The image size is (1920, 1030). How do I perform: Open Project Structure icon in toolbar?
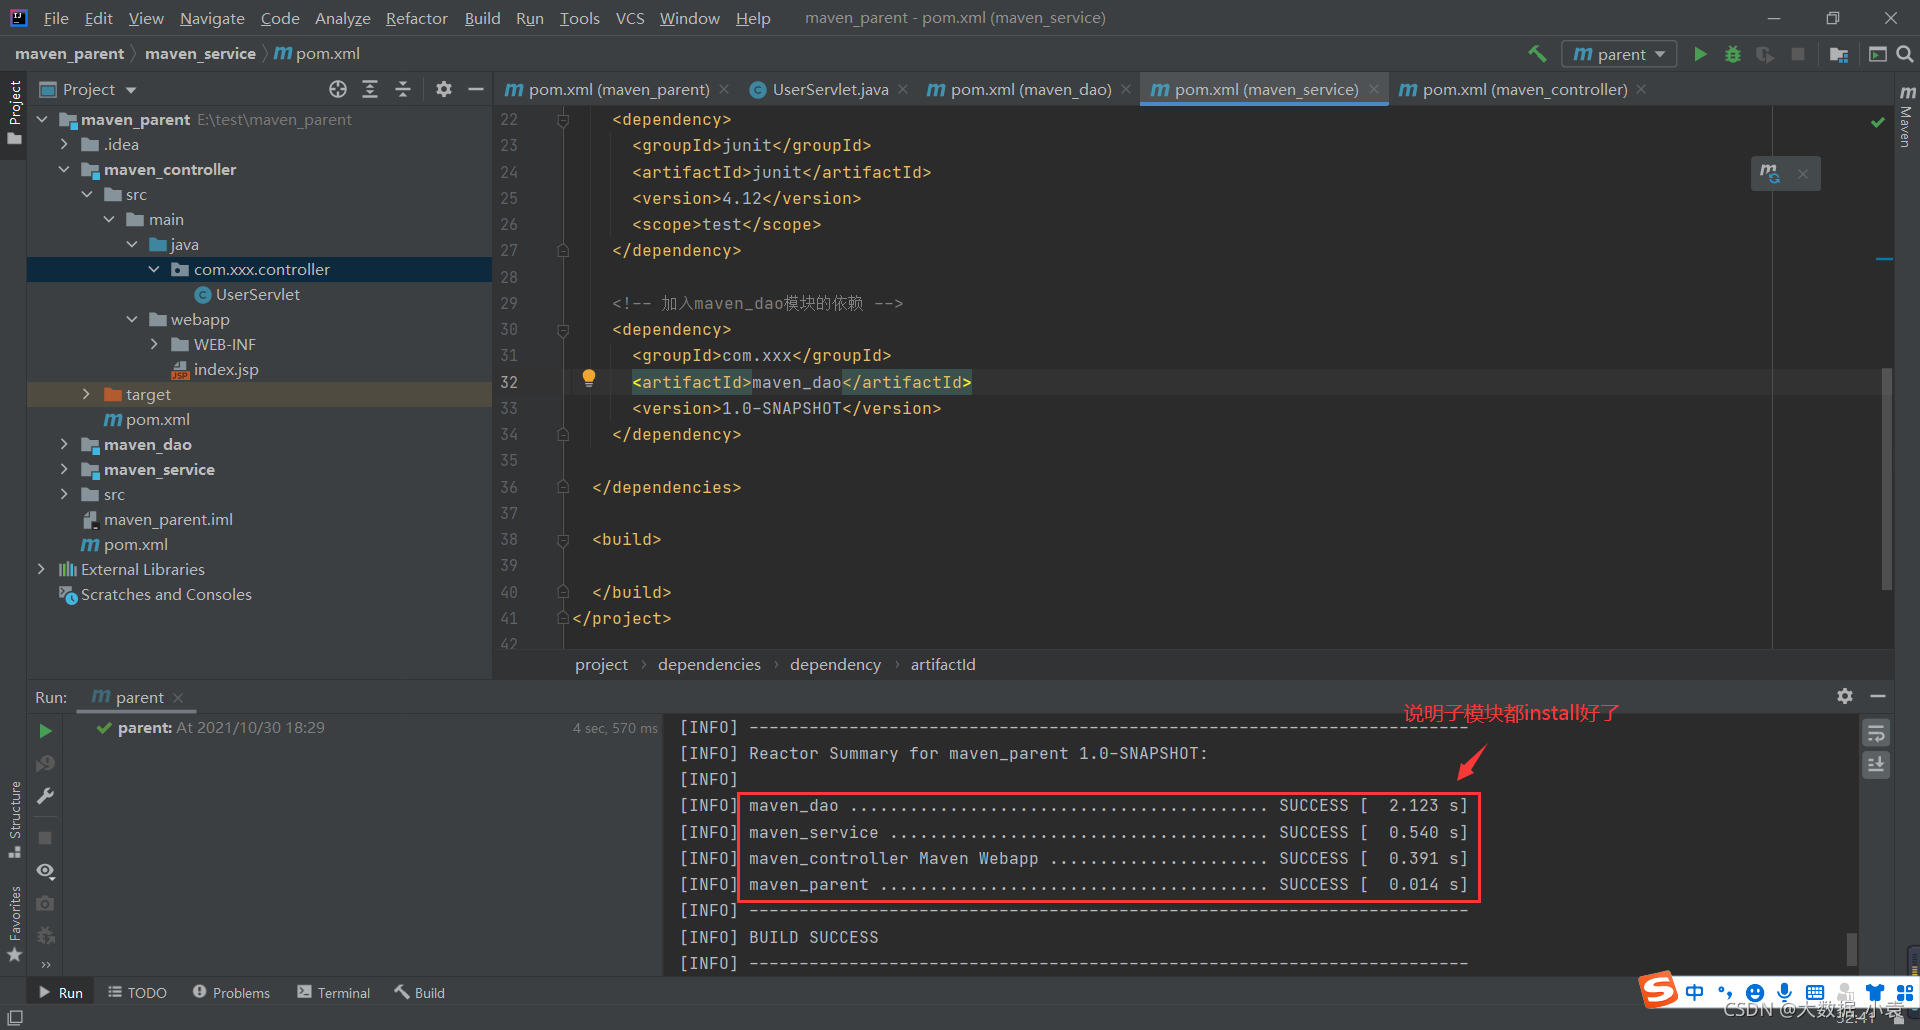pos(1839,54)
